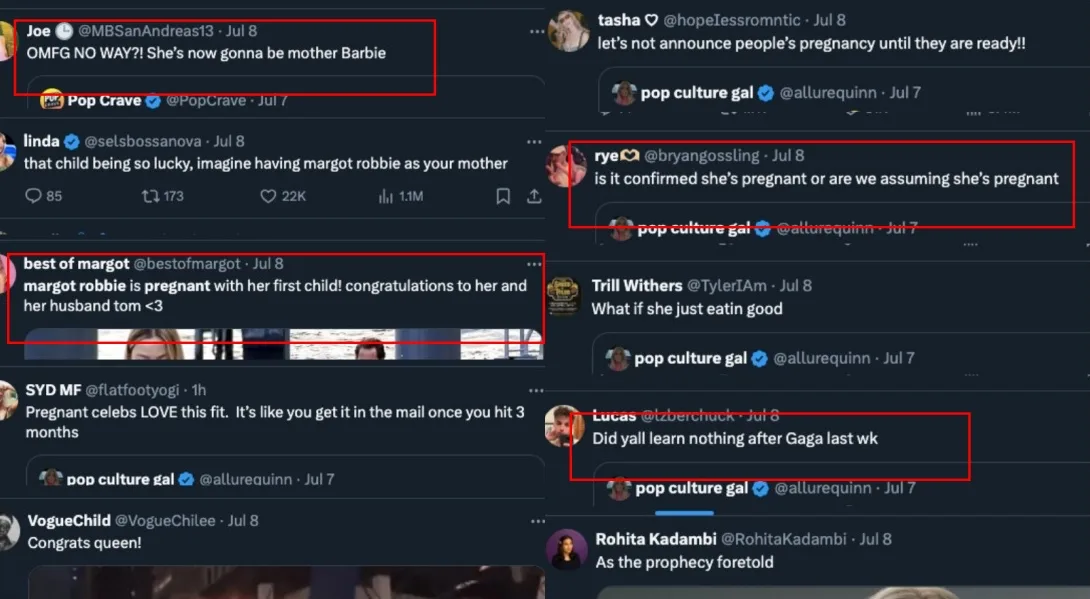Open more options menu on linda's tweet
The height and width of the screenshot is (599, 1090).
coord(534,142)
